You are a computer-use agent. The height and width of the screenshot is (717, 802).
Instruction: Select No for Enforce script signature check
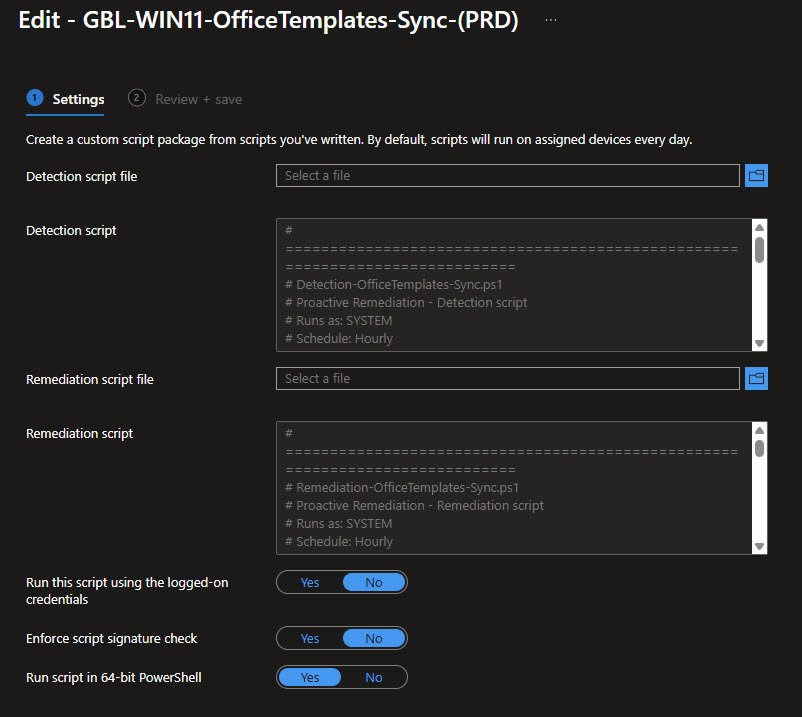point(373,638)
